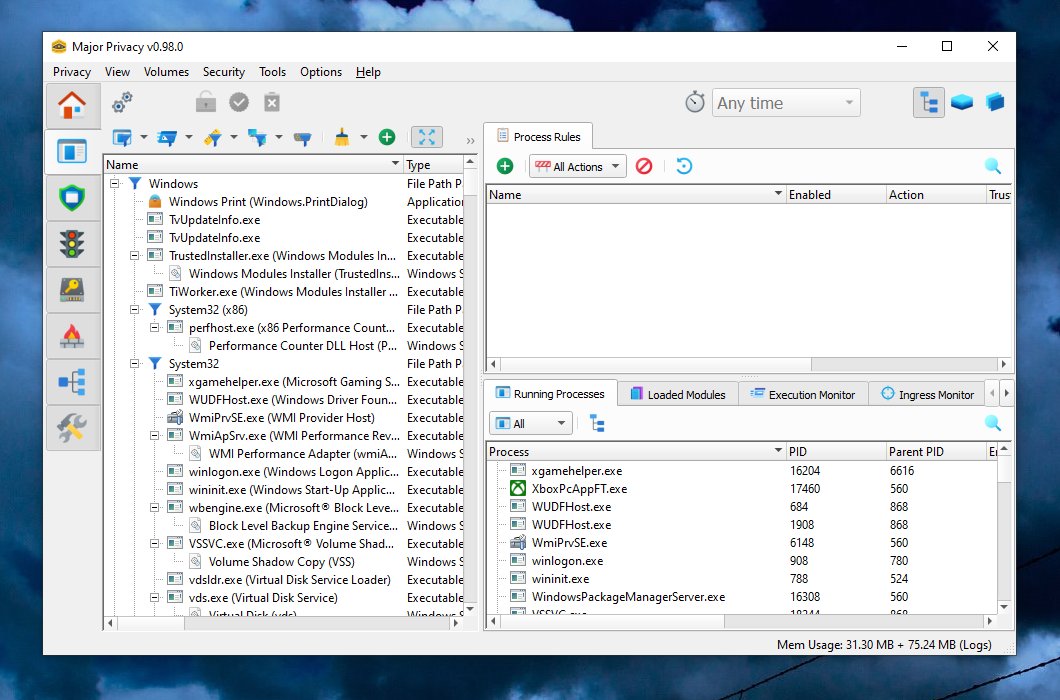The height and width of the screenshot is (700, 1060).
Task: Open the All Actions dropdown
Action: point(578,166)
